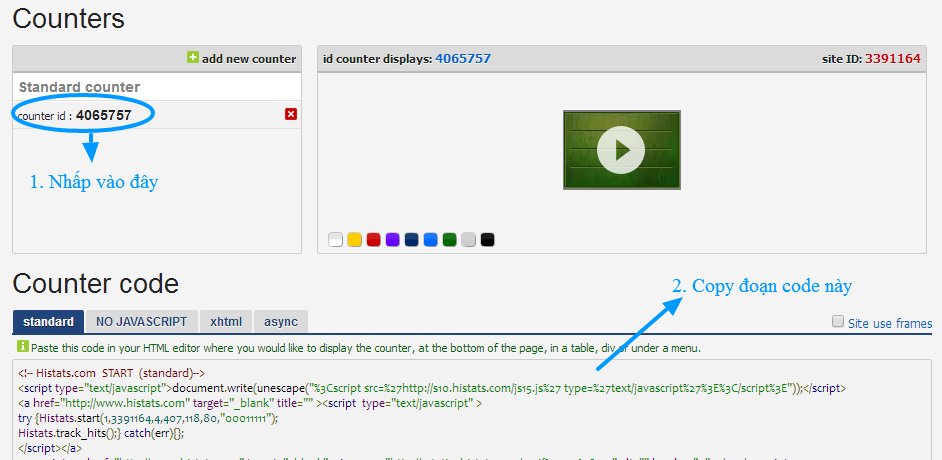The image size is (942, 460).
Task: Switch to the async tab
Action: point(281,322)
